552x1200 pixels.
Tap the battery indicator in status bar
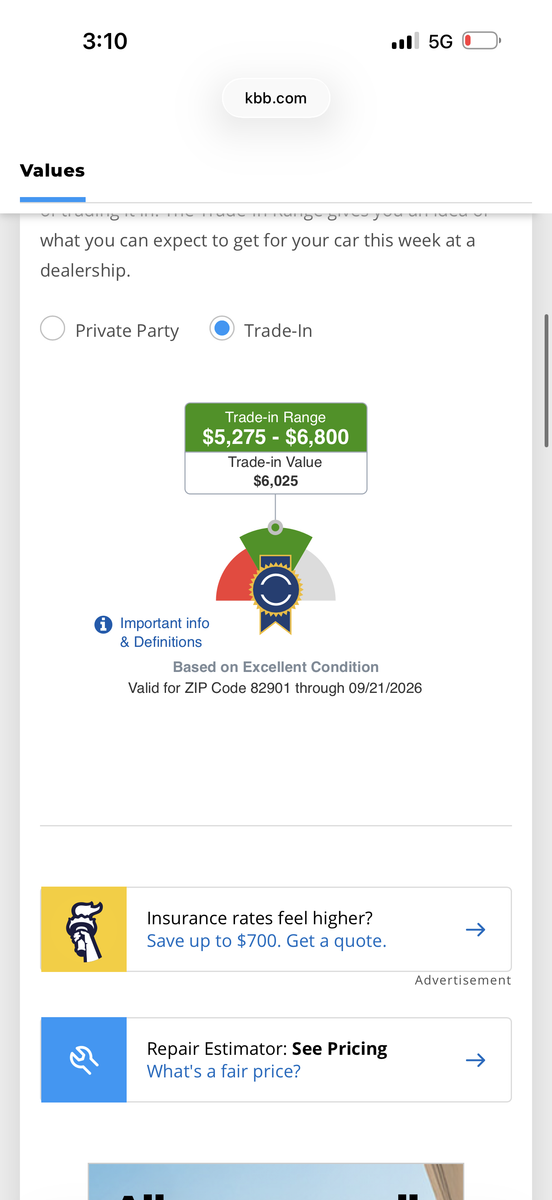(x=482, y=41)
